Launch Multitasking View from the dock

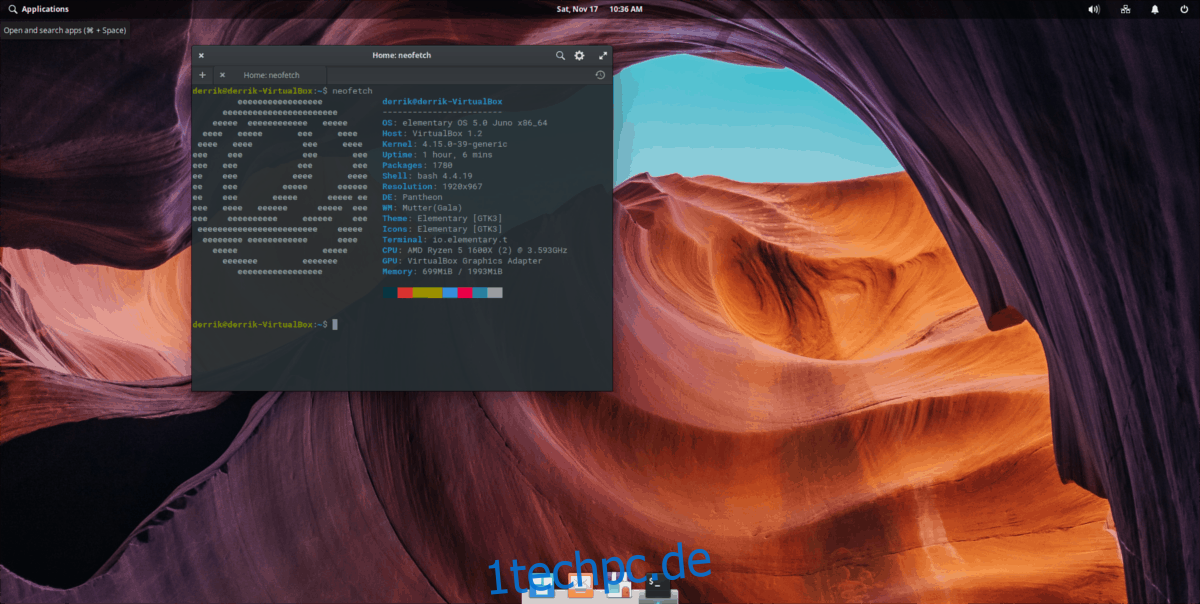(x=544, y=587)
